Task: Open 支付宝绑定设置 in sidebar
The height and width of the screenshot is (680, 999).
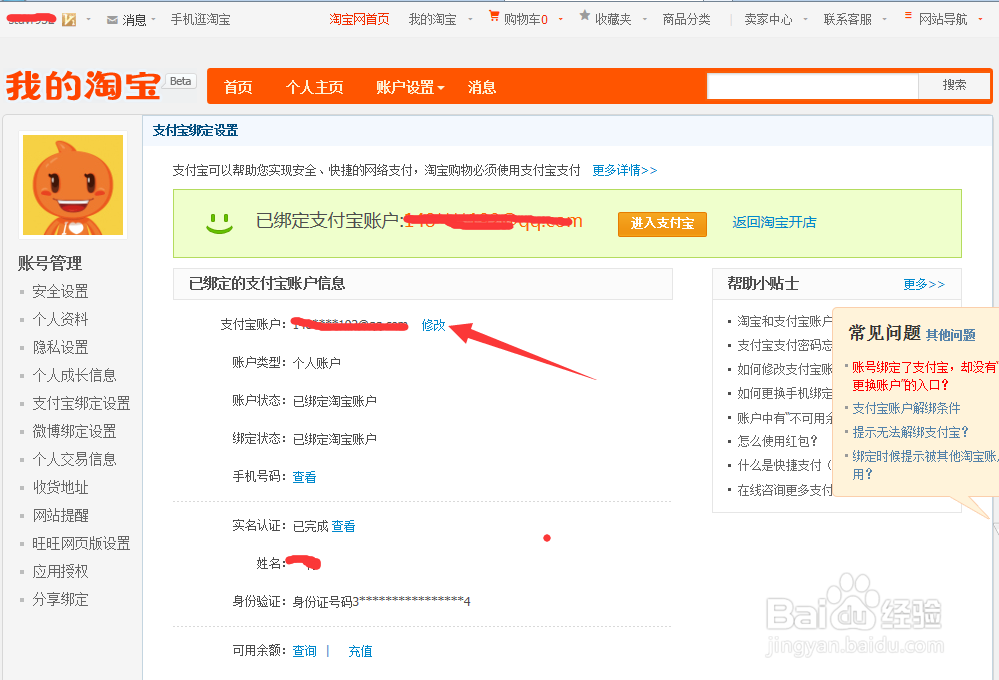Action: [x=82, y=403]
